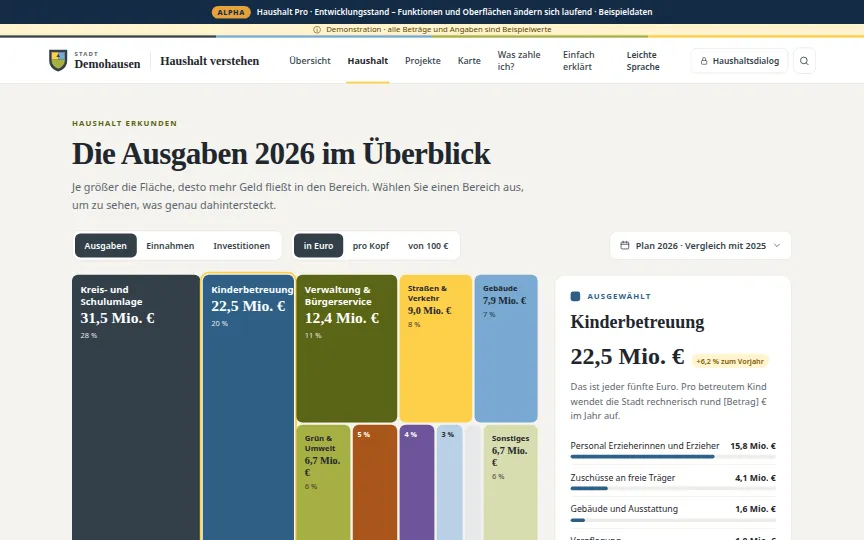Click Kinderbetreuung heading in detail panel
This screenshot has width=864, height=540.
click(x=637, y=322)
